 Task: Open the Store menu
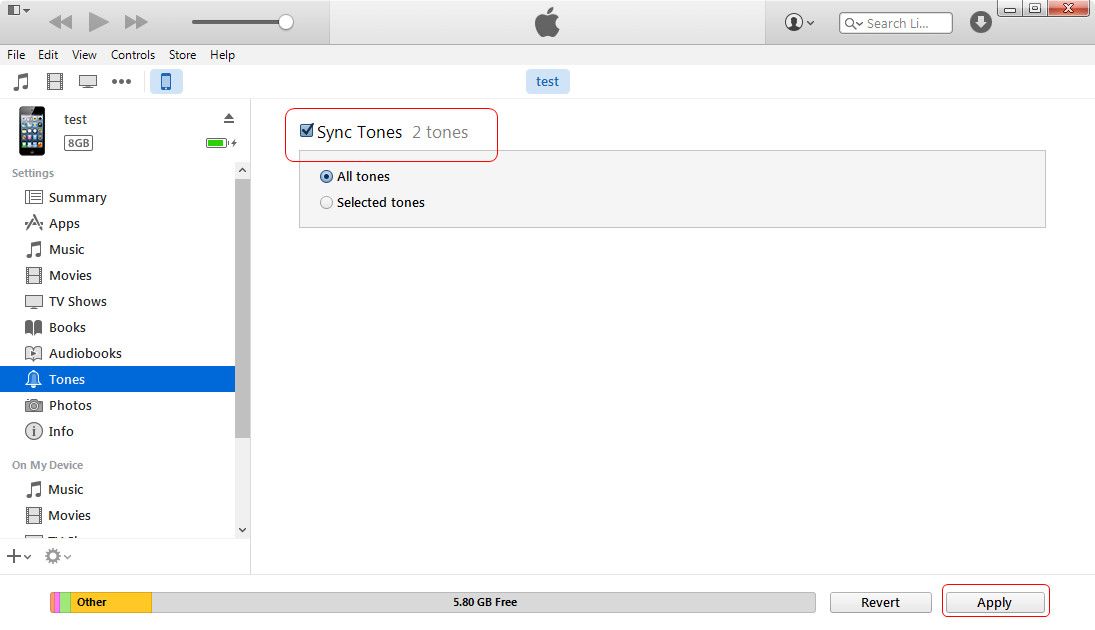point(182,54)
